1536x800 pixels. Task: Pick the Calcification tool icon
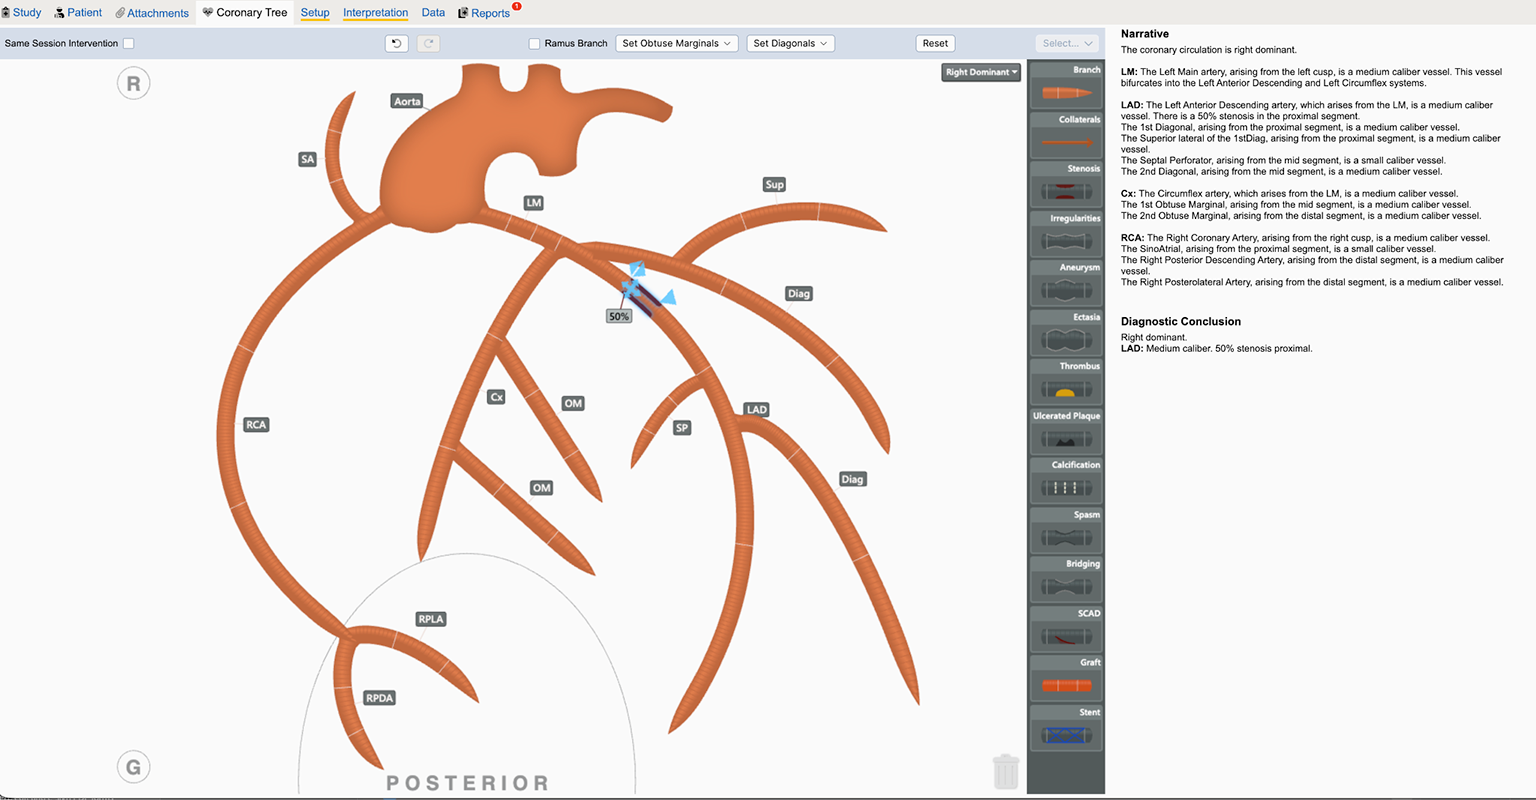point(1066,488)
